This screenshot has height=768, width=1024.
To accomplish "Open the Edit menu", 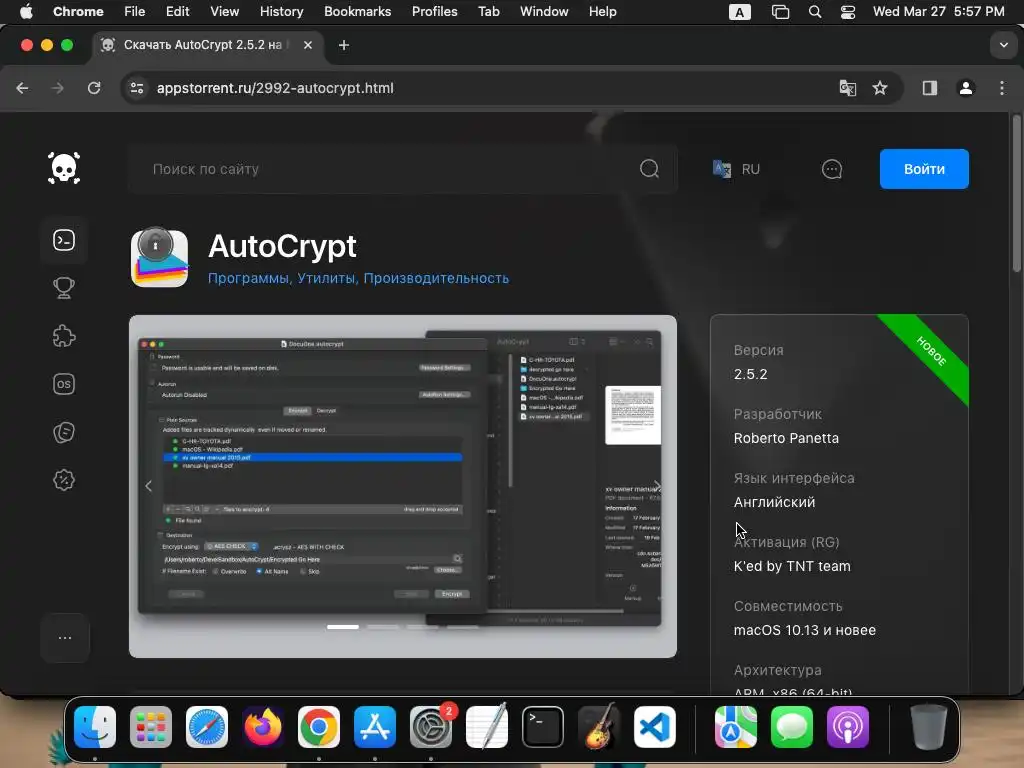I will pyautogui.click(x=177, y=12).
